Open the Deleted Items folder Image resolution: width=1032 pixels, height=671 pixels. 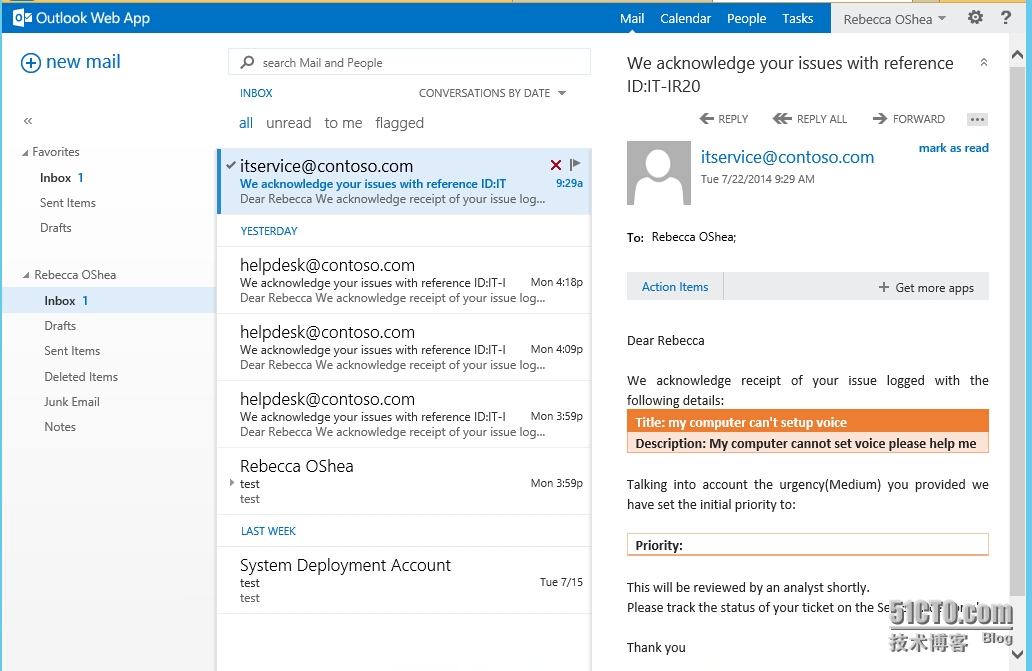point(81,376)
